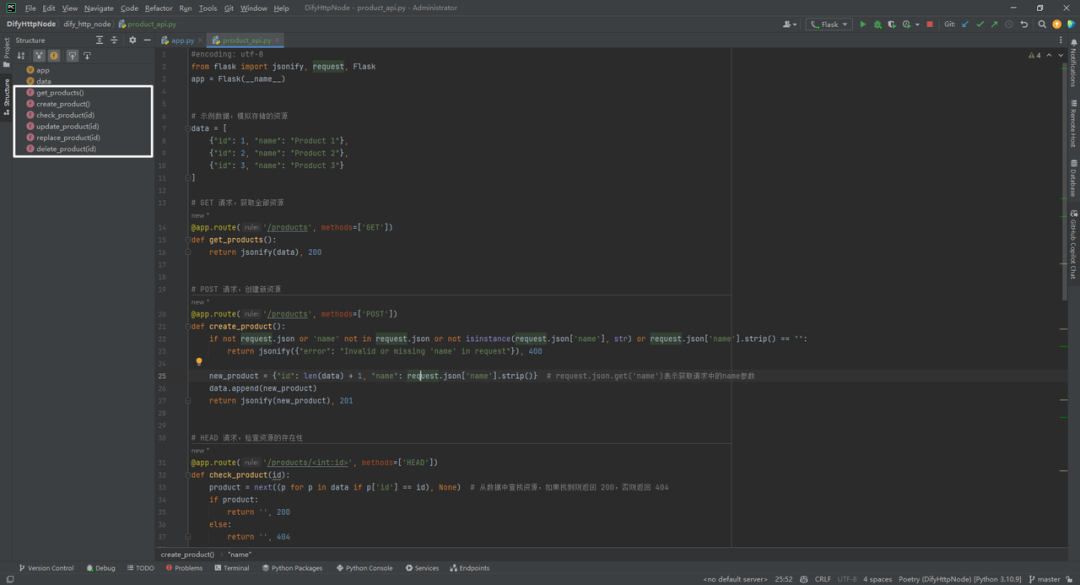Open dropdown arrow next to Profile icon
Image resolution: width=1080 pixels, height=585 pixels.
pyautogui.click(x=917, y=24)
